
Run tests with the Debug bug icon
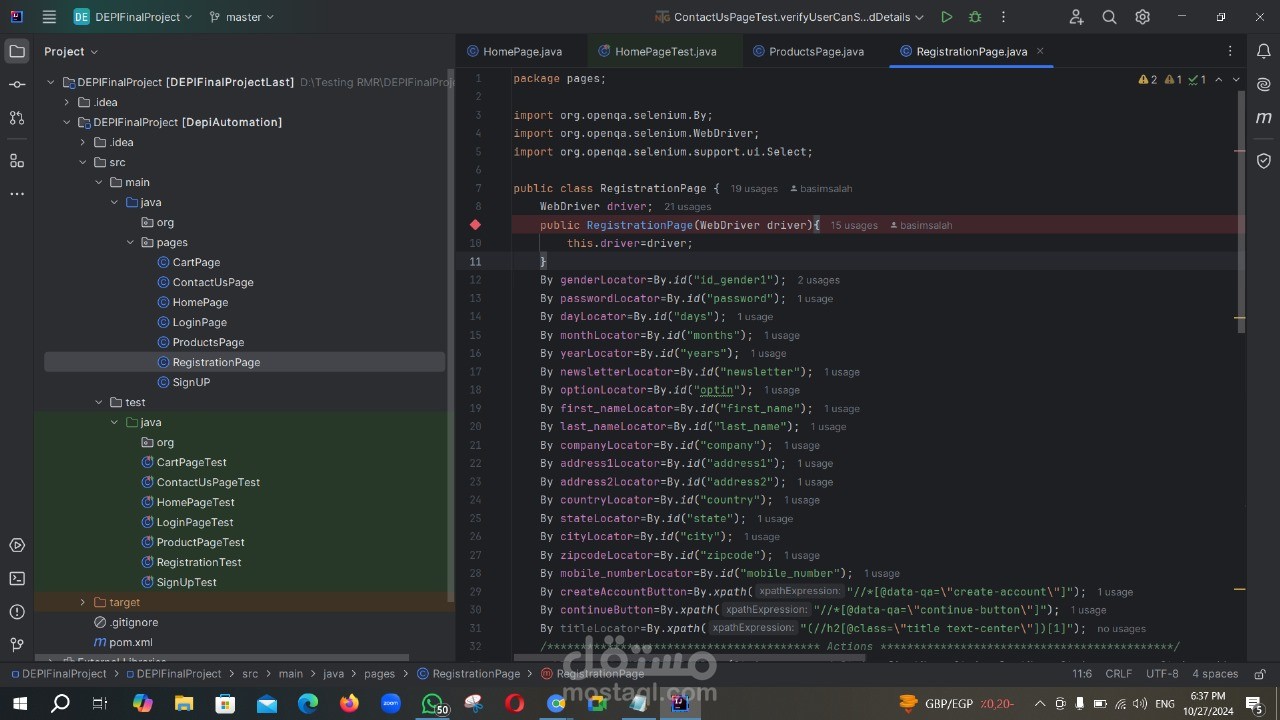(x=974, y=17)
